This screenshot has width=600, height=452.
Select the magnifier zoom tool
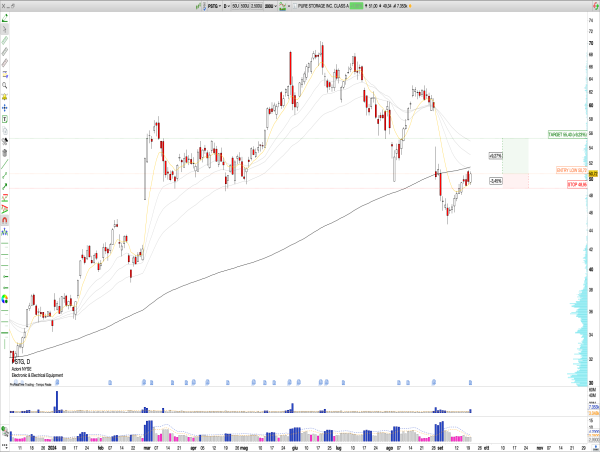pos(5,85)
